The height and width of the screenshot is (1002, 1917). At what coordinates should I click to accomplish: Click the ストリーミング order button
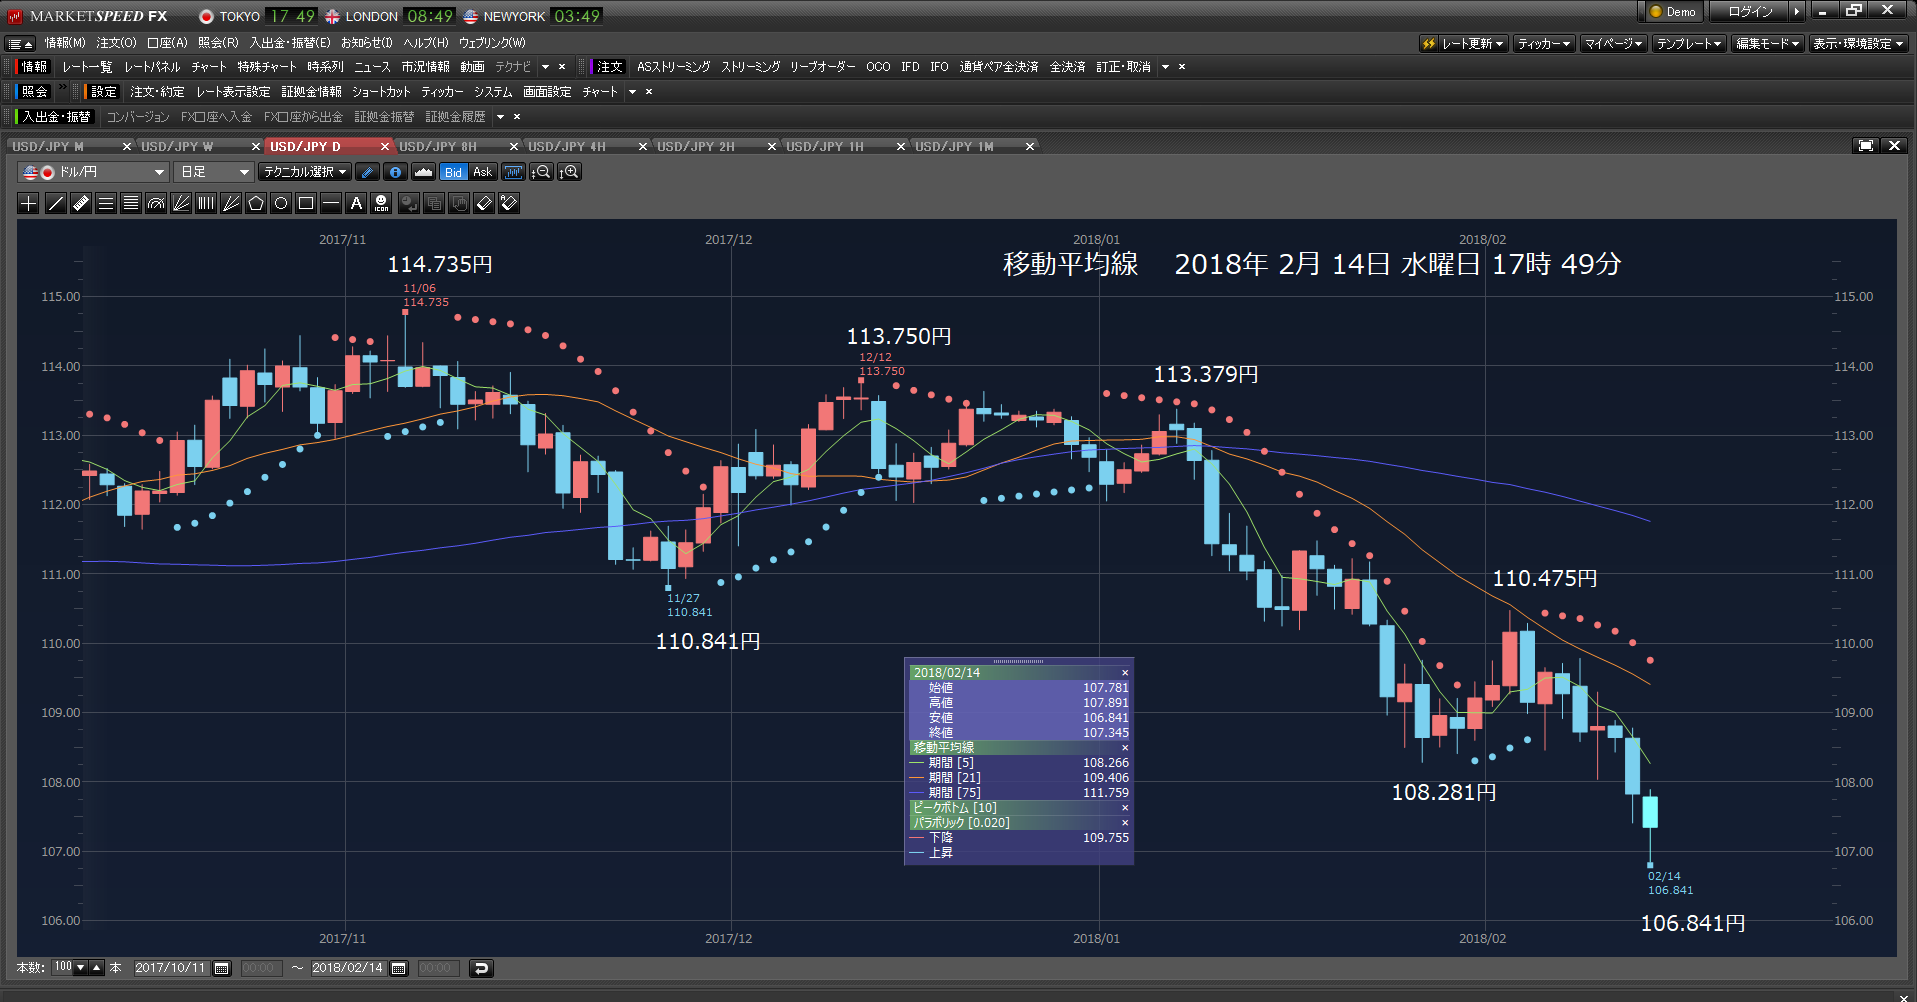[x=750, y=67]
